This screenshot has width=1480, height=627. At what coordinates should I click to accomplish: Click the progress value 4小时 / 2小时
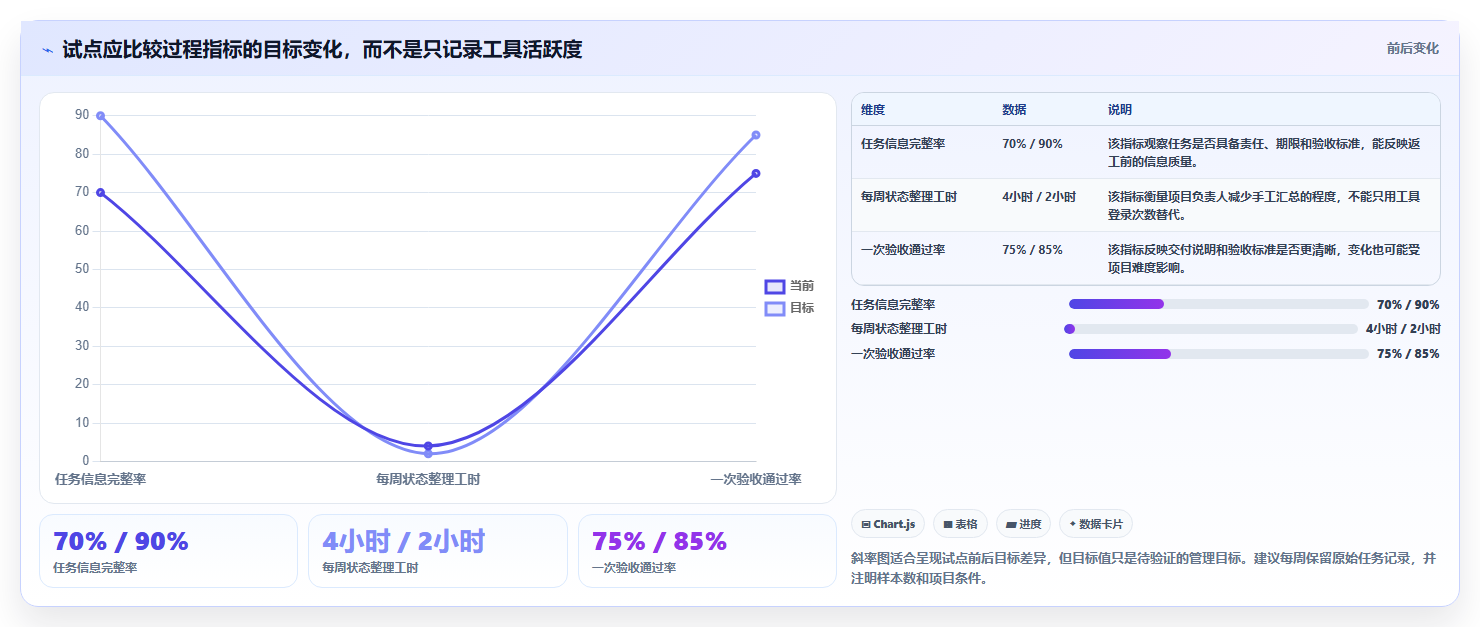1403,329
